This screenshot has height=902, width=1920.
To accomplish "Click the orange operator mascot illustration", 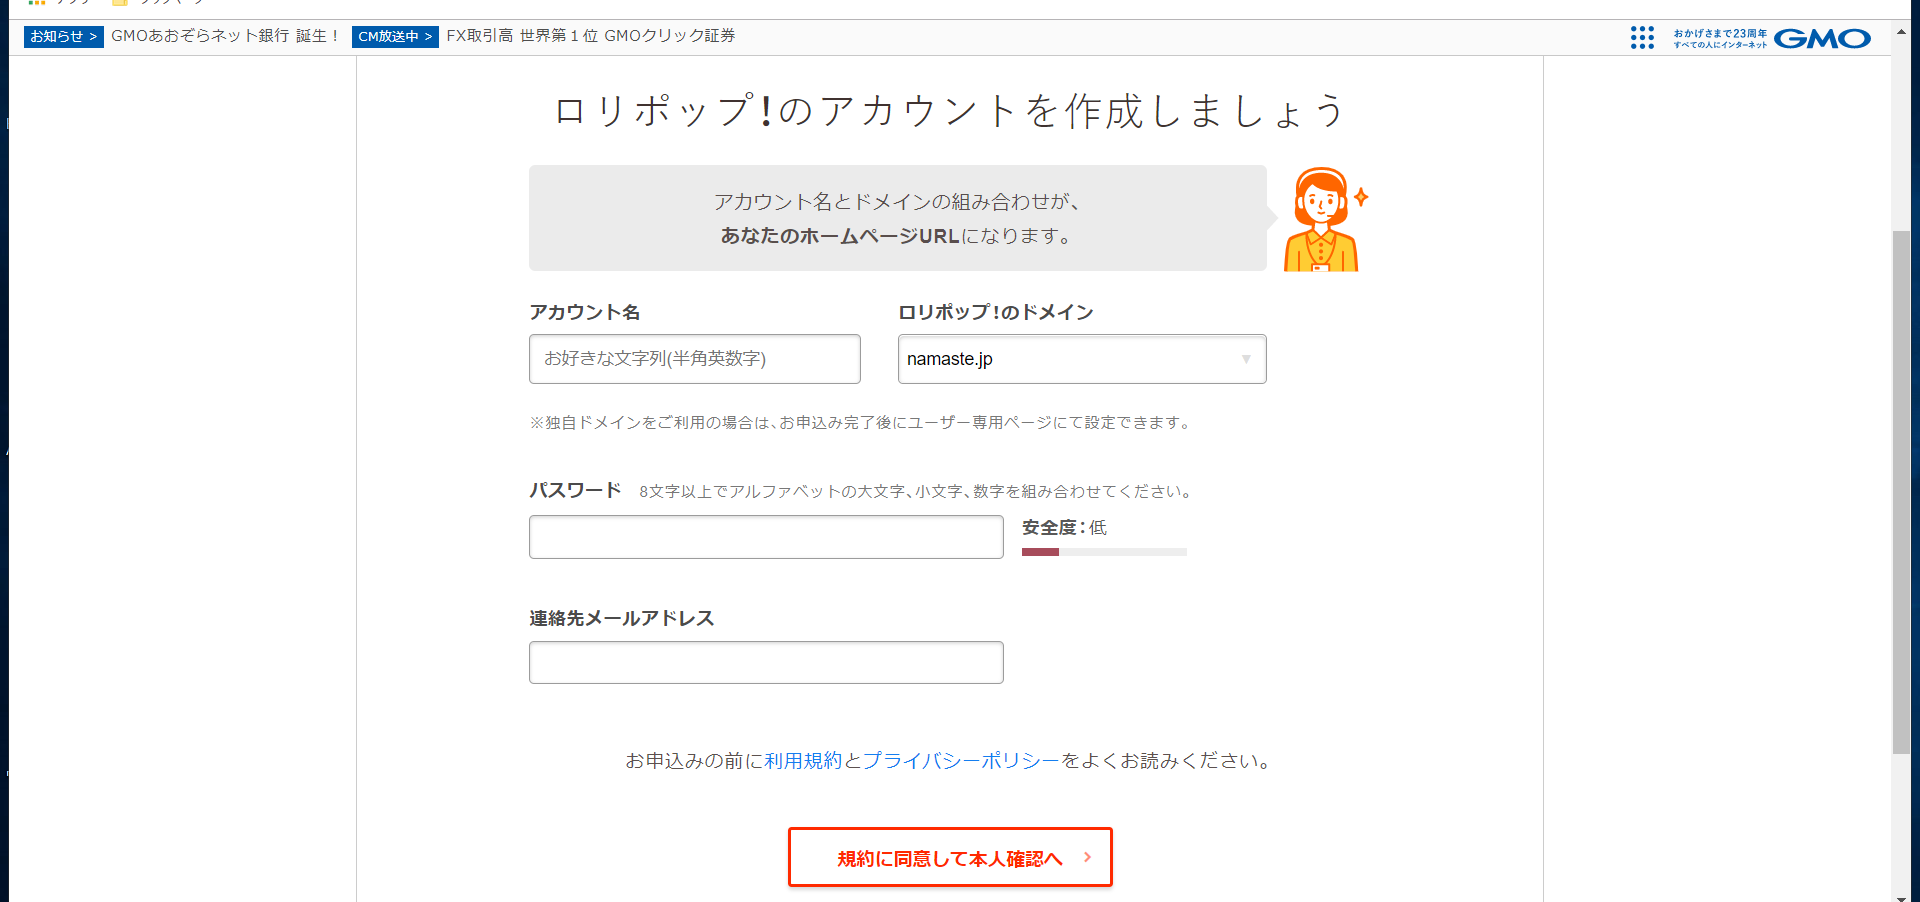I will point(1322,220).
